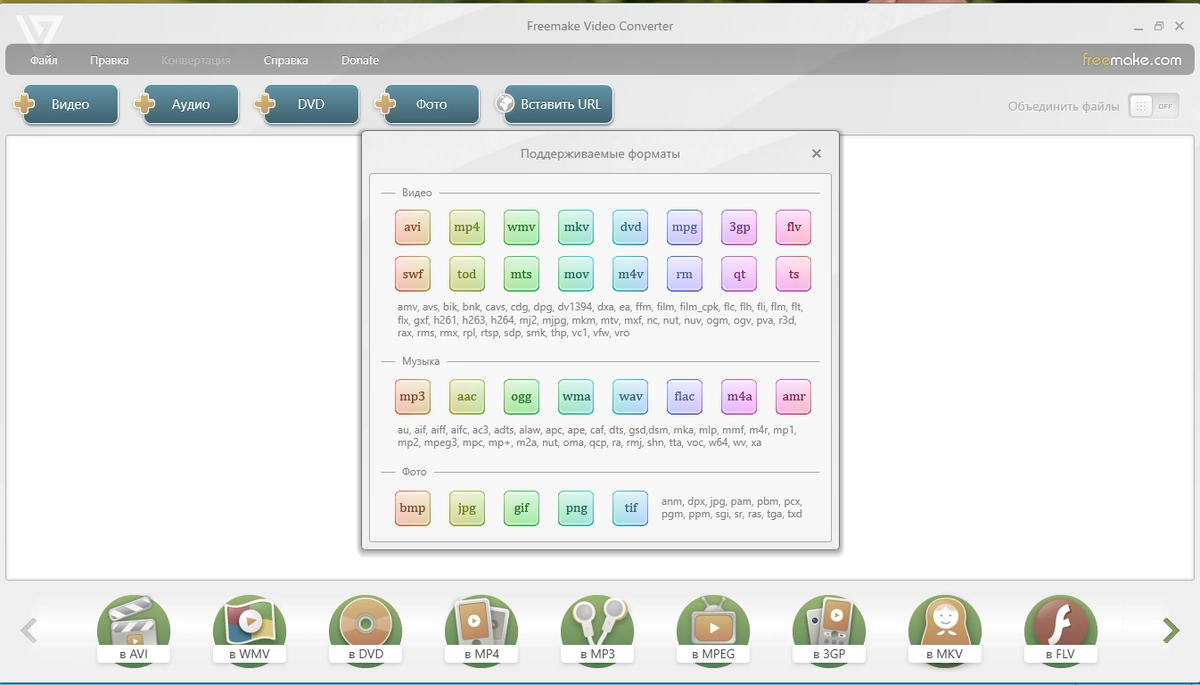Show more output formats with right arrow
Screen dimensions: 1200x685
tap(1170, 630)
